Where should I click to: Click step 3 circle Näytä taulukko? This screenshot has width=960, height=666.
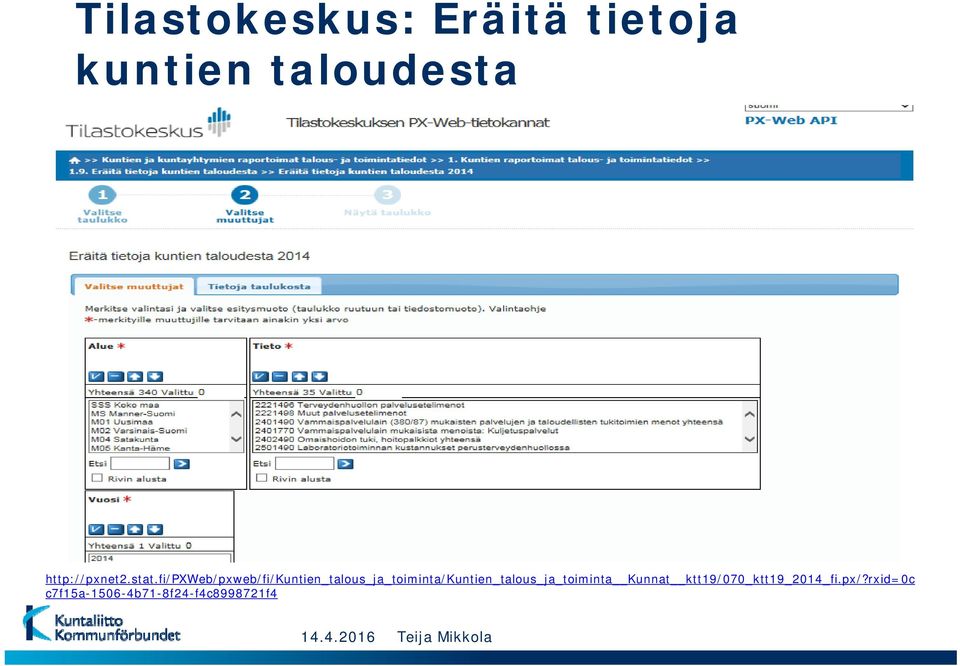pos(387,195)
